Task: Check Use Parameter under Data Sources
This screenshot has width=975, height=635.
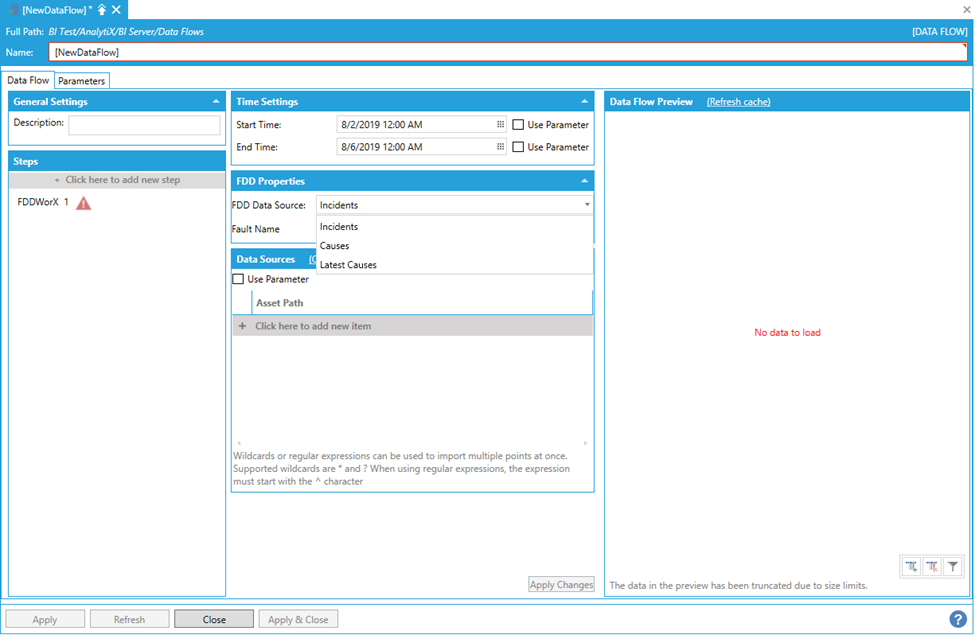Action: (x=238, y=279)
